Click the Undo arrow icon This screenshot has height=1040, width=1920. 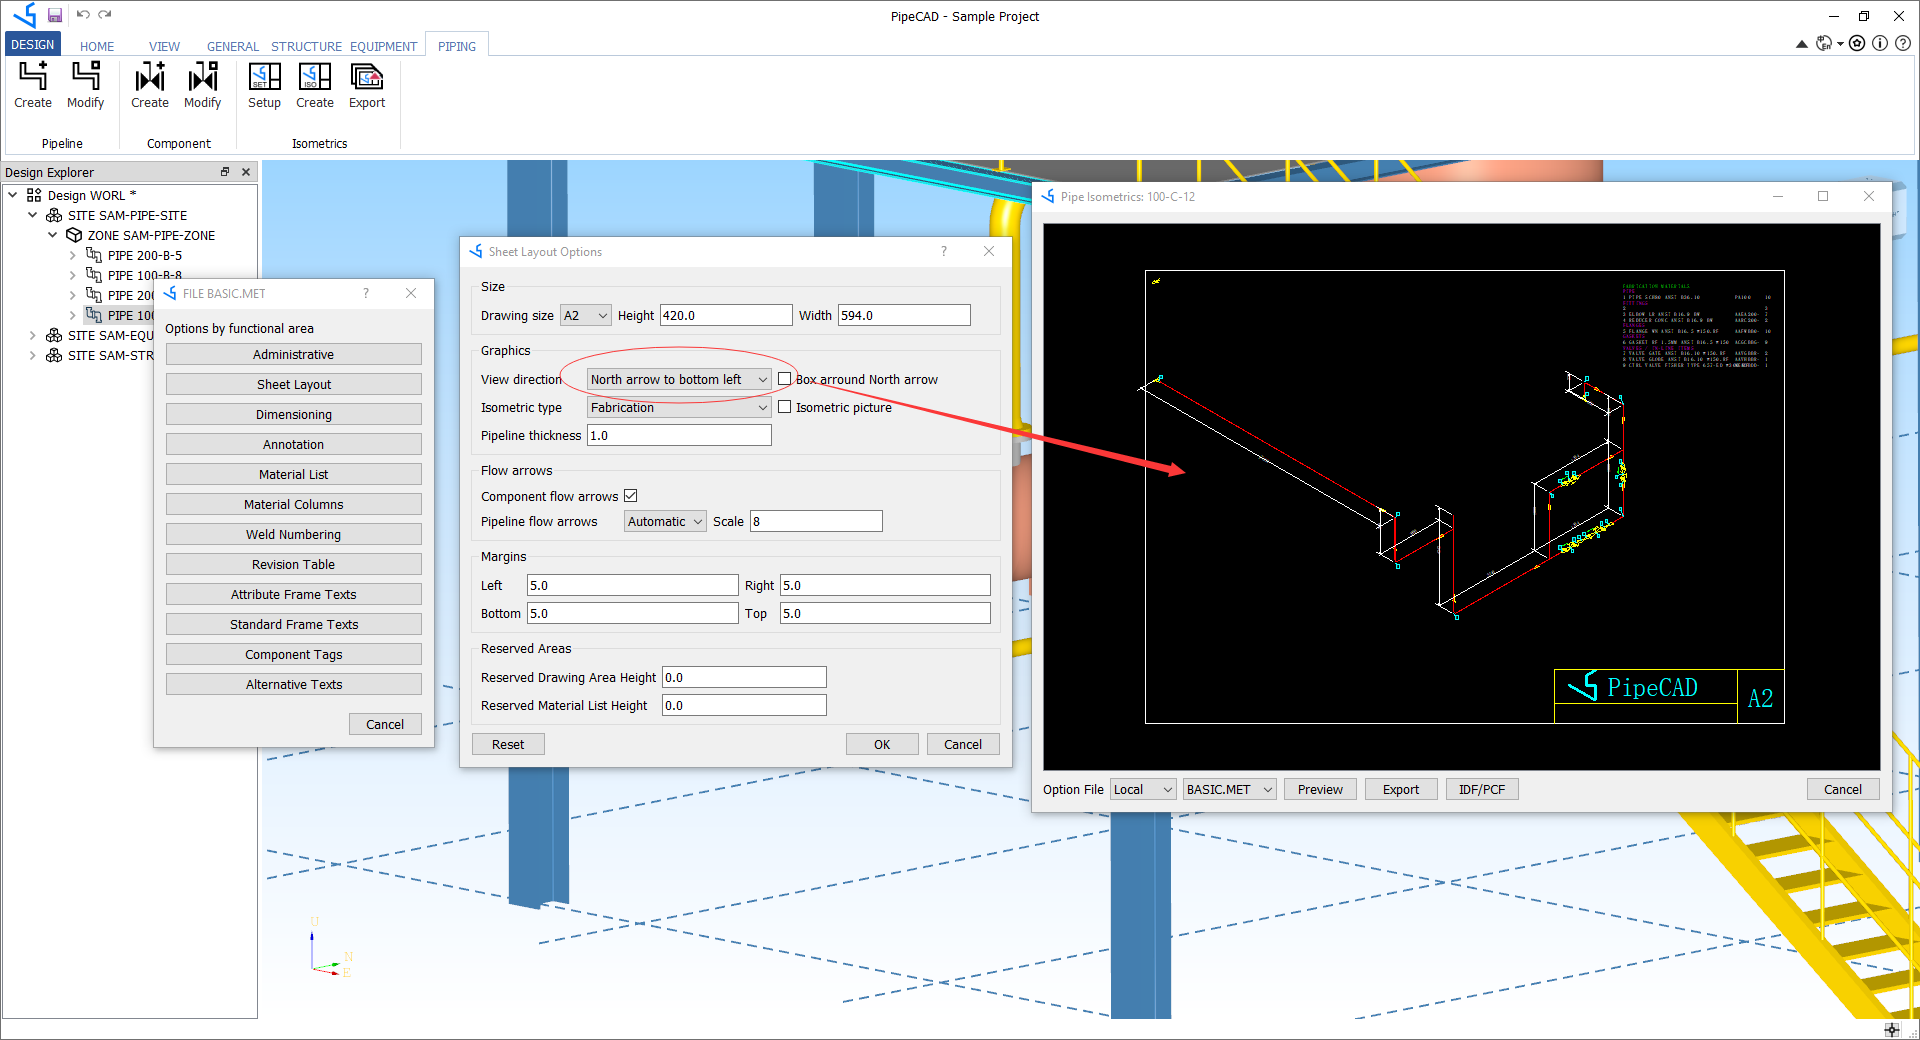coord(83,15)
